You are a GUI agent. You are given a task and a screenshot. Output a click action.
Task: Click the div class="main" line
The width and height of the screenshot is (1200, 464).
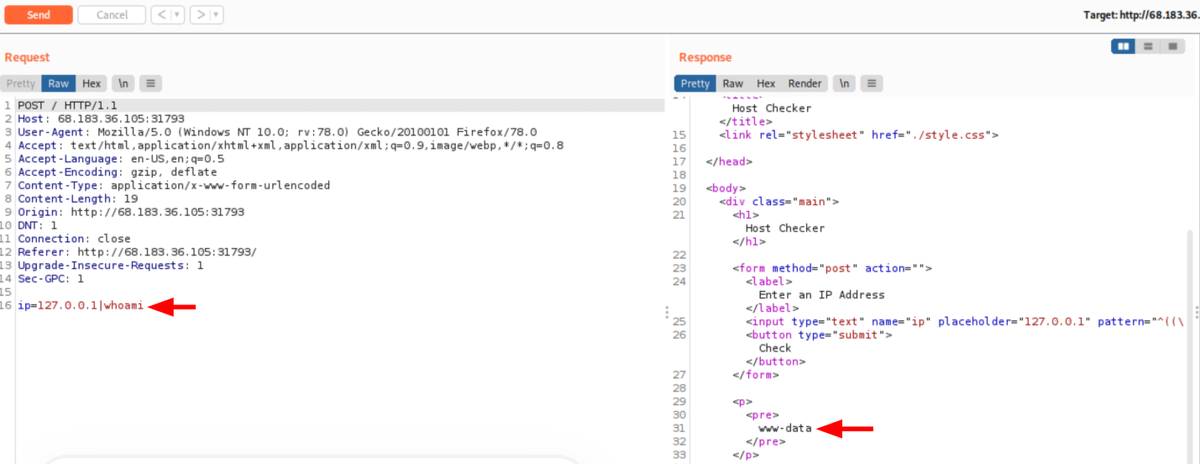click(x=779, y=201)
